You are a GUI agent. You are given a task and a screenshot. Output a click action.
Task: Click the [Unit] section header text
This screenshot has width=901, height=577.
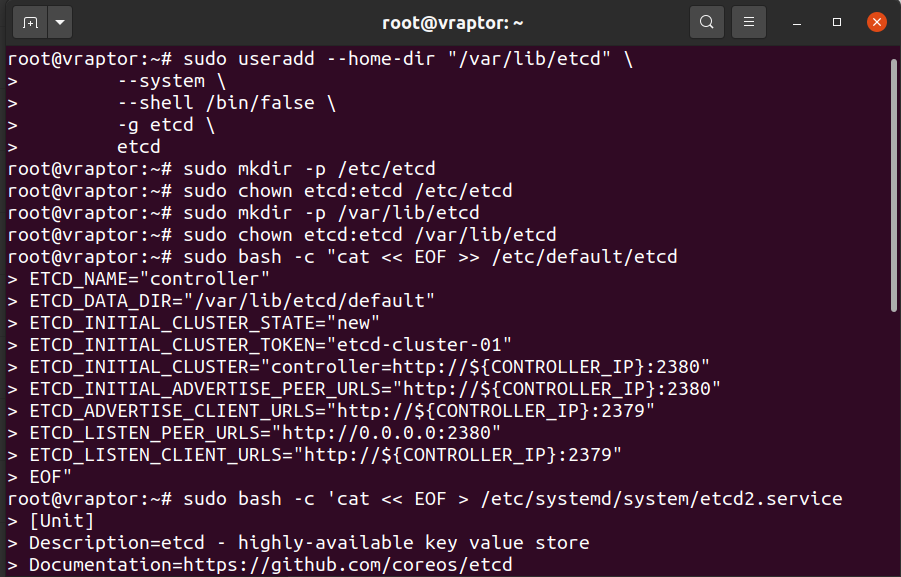(61, 521)
